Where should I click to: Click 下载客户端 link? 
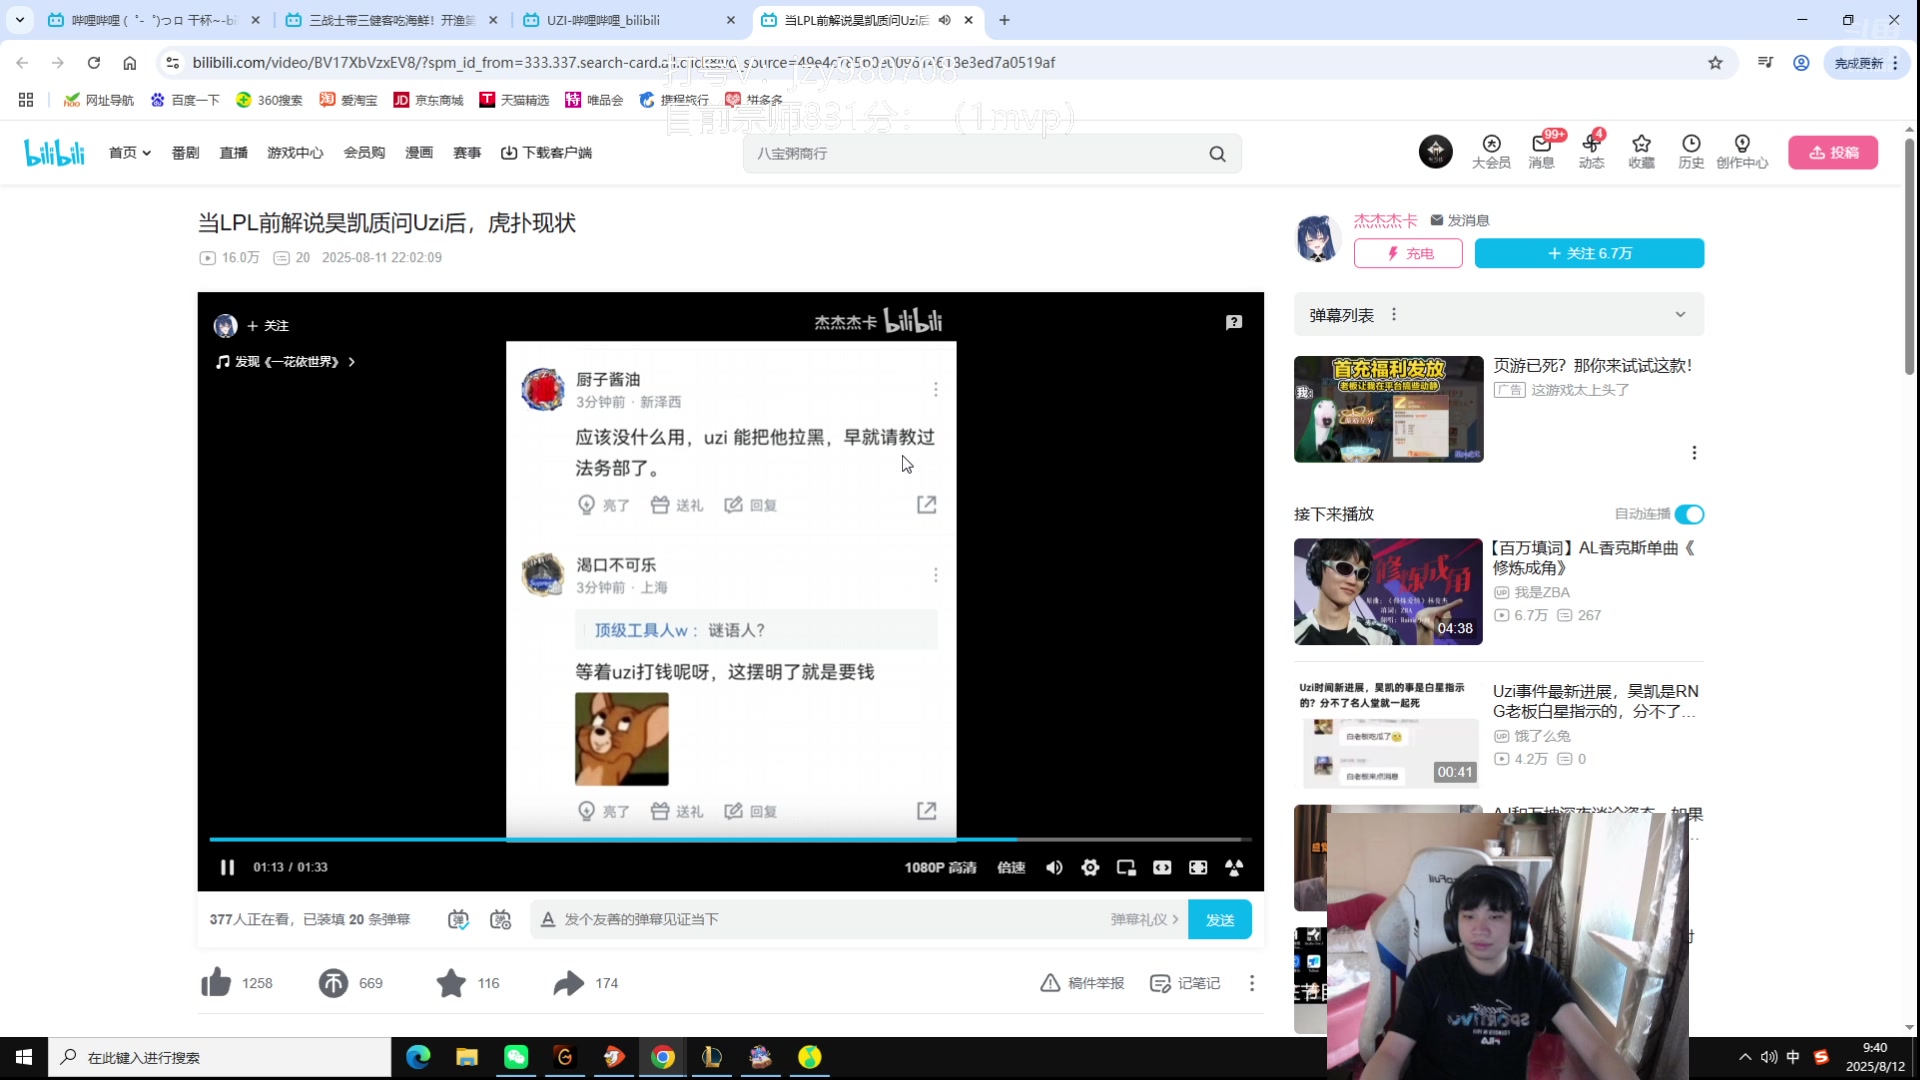tap(546, 153)
